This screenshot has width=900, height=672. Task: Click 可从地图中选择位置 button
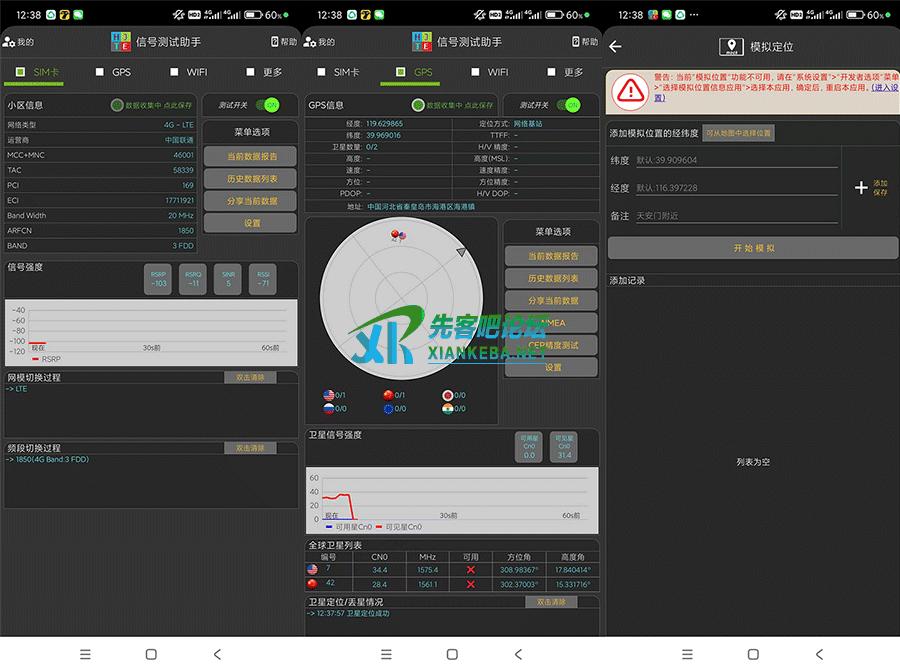738,132
